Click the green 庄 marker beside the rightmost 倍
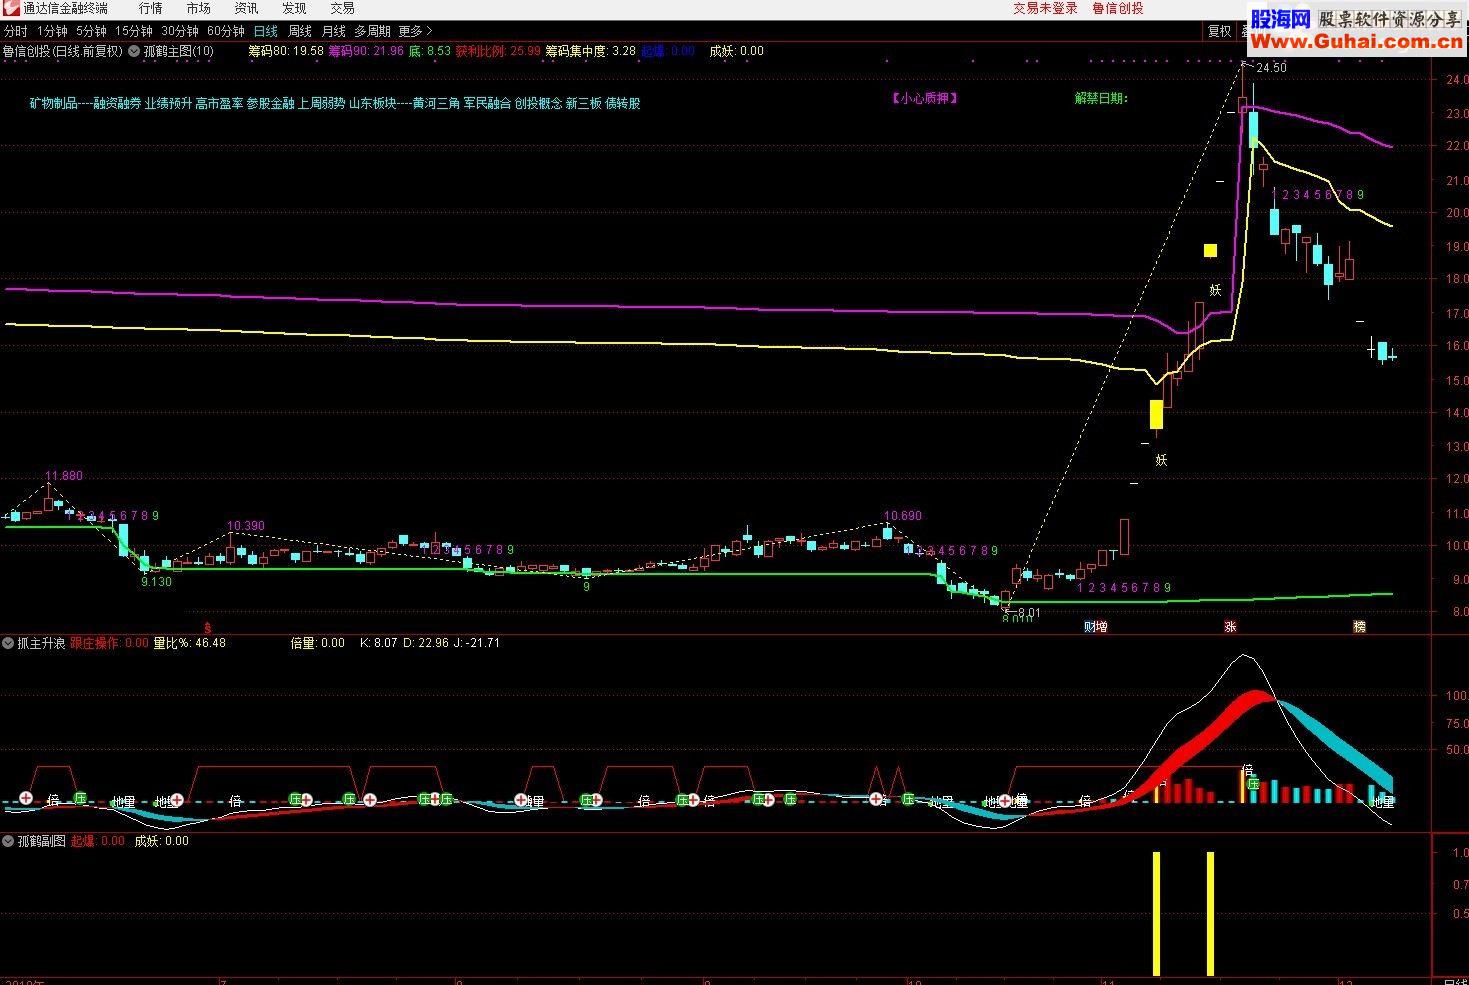The height and width of the screenshot is (985, 1469). (x=1252, y=784)
